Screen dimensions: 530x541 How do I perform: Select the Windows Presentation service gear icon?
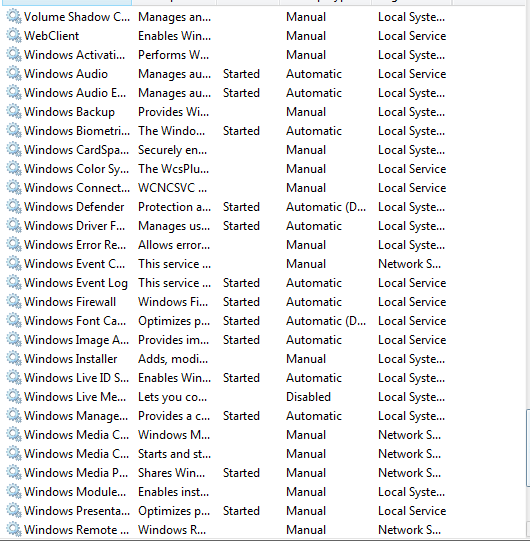14,510
